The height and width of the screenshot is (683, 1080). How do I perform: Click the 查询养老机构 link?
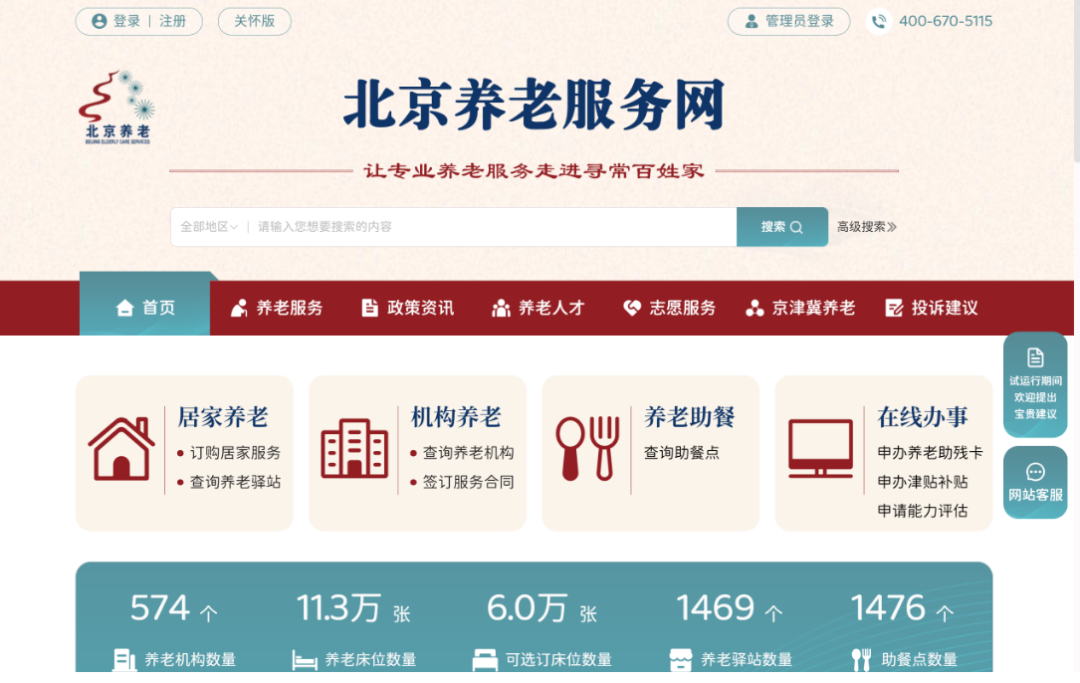[465, 452]
